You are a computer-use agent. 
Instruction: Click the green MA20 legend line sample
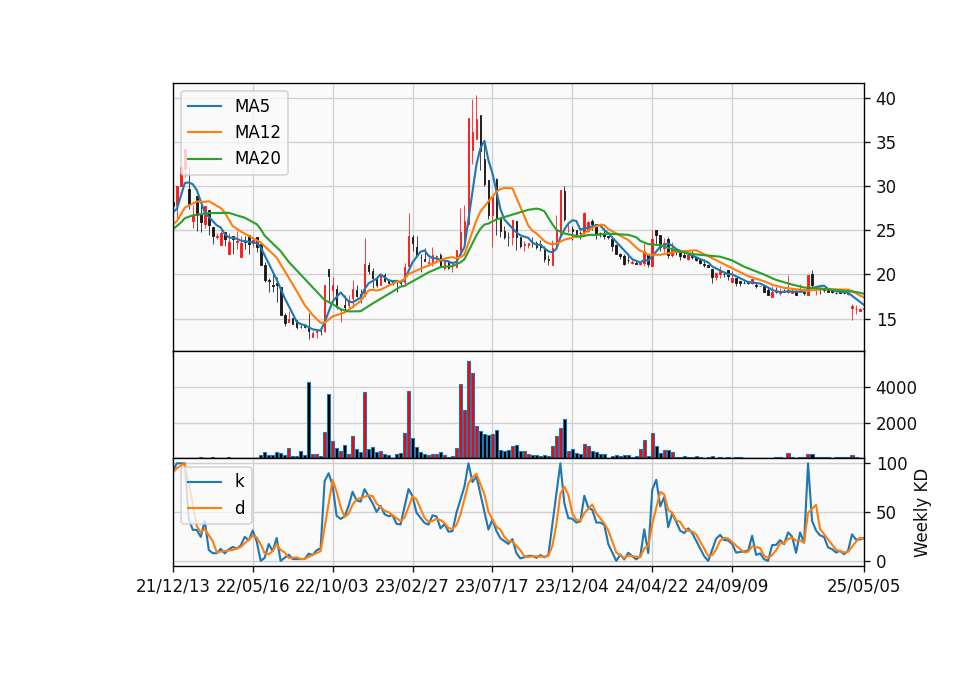[x=204, y=158]
